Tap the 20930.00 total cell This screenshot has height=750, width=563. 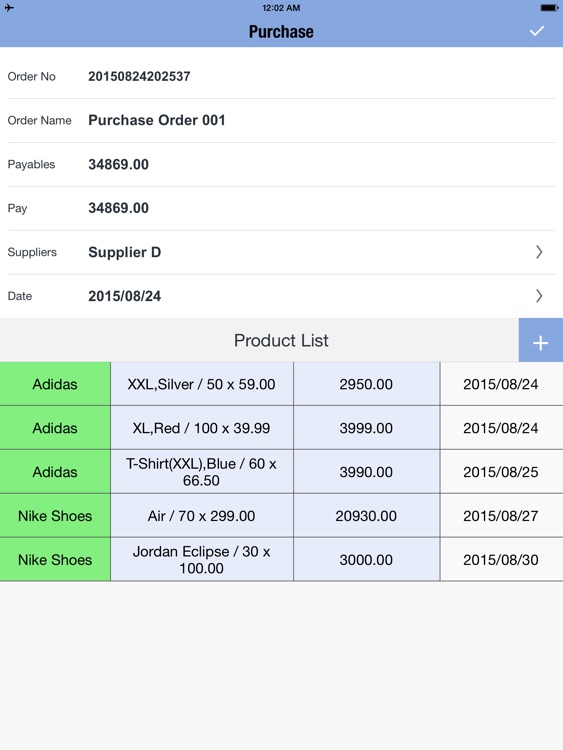point(366,516)
